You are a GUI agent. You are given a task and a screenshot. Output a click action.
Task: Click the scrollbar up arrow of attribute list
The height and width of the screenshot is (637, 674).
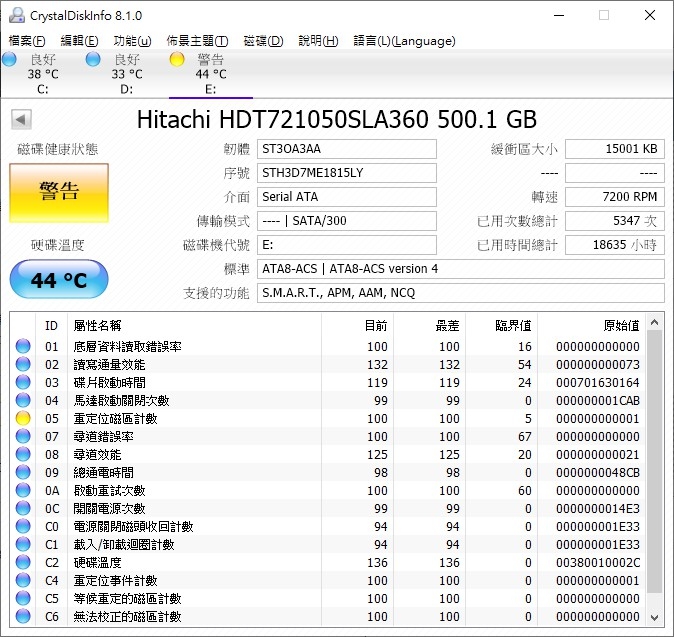point(655,322)
